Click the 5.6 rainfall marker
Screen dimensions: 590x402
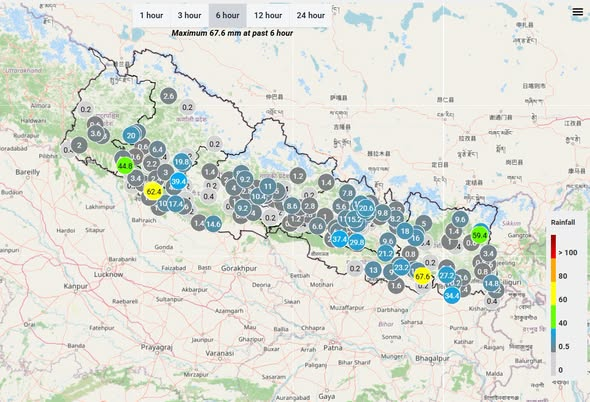click(x=341, y=206)
